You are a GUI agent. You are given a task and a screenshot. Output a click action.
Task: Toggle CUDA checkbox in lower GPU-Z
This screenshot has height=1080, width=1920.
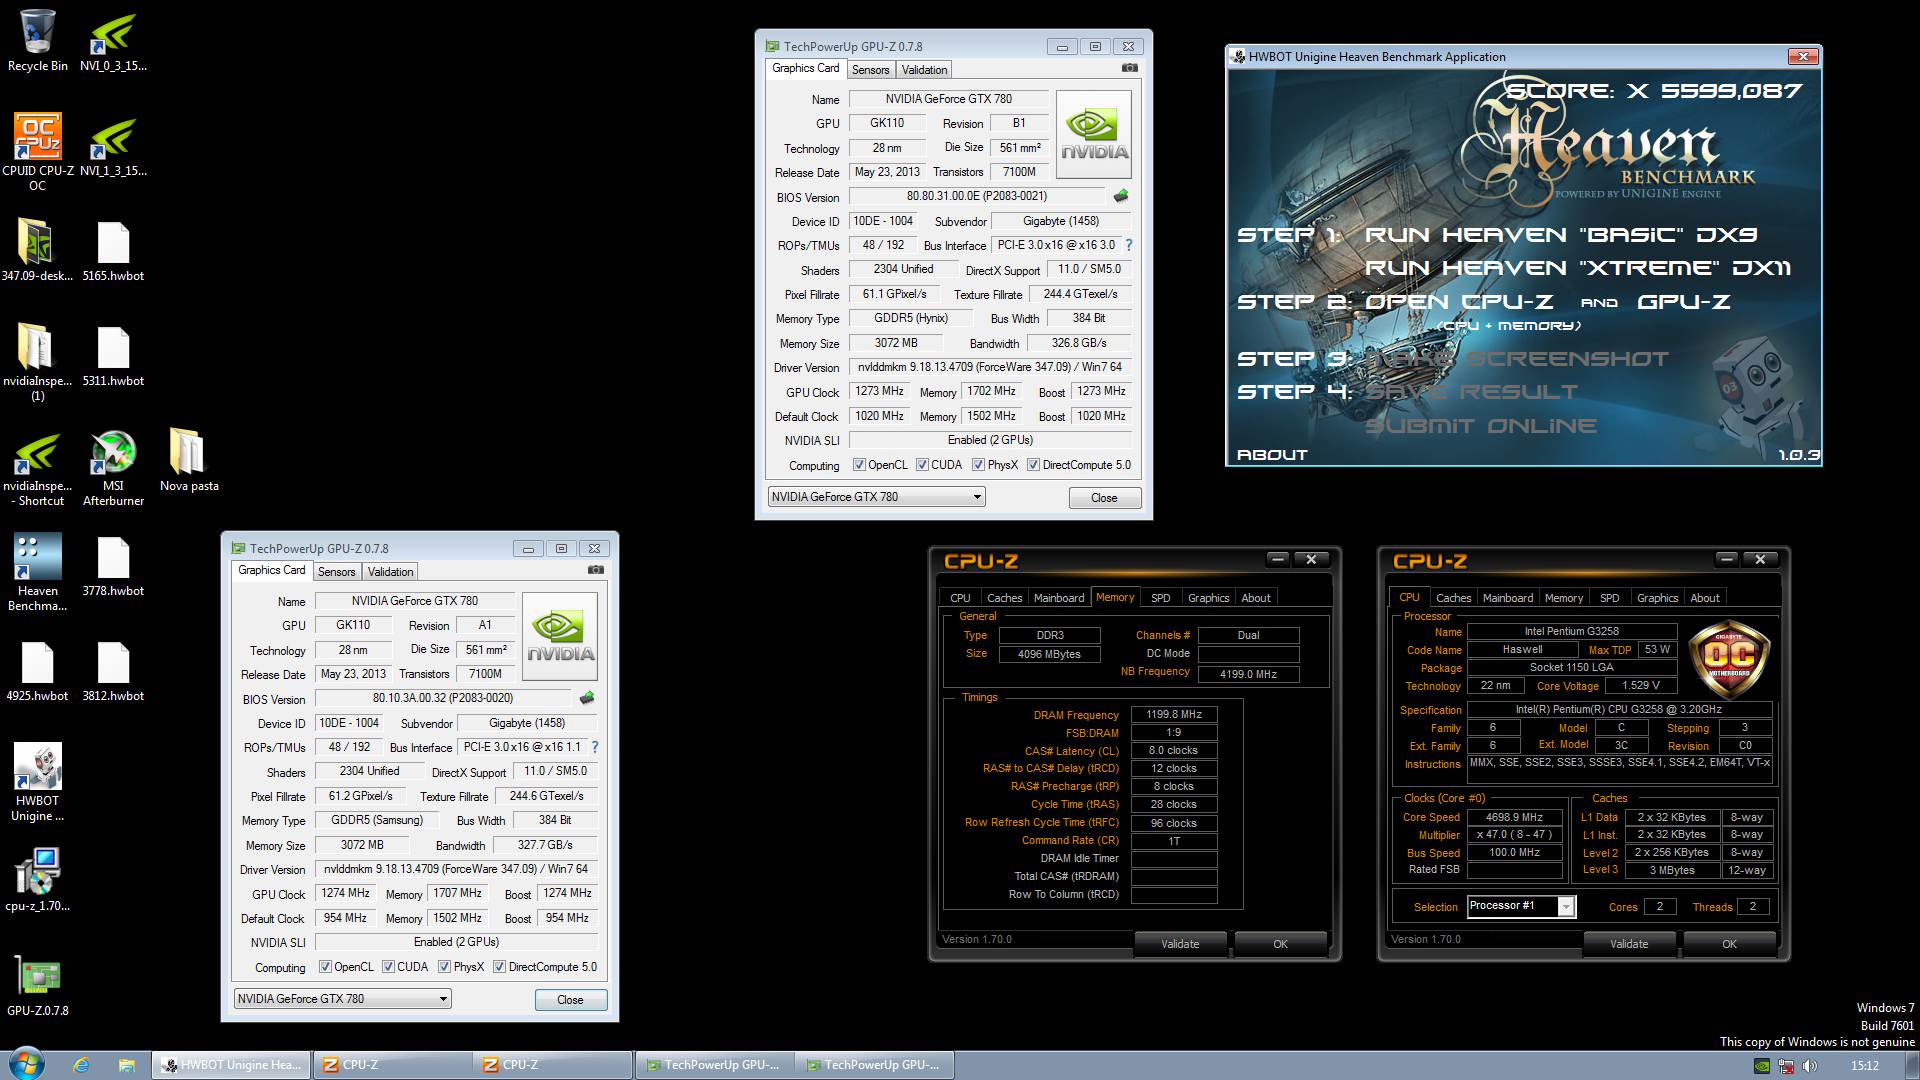(388, 967)
